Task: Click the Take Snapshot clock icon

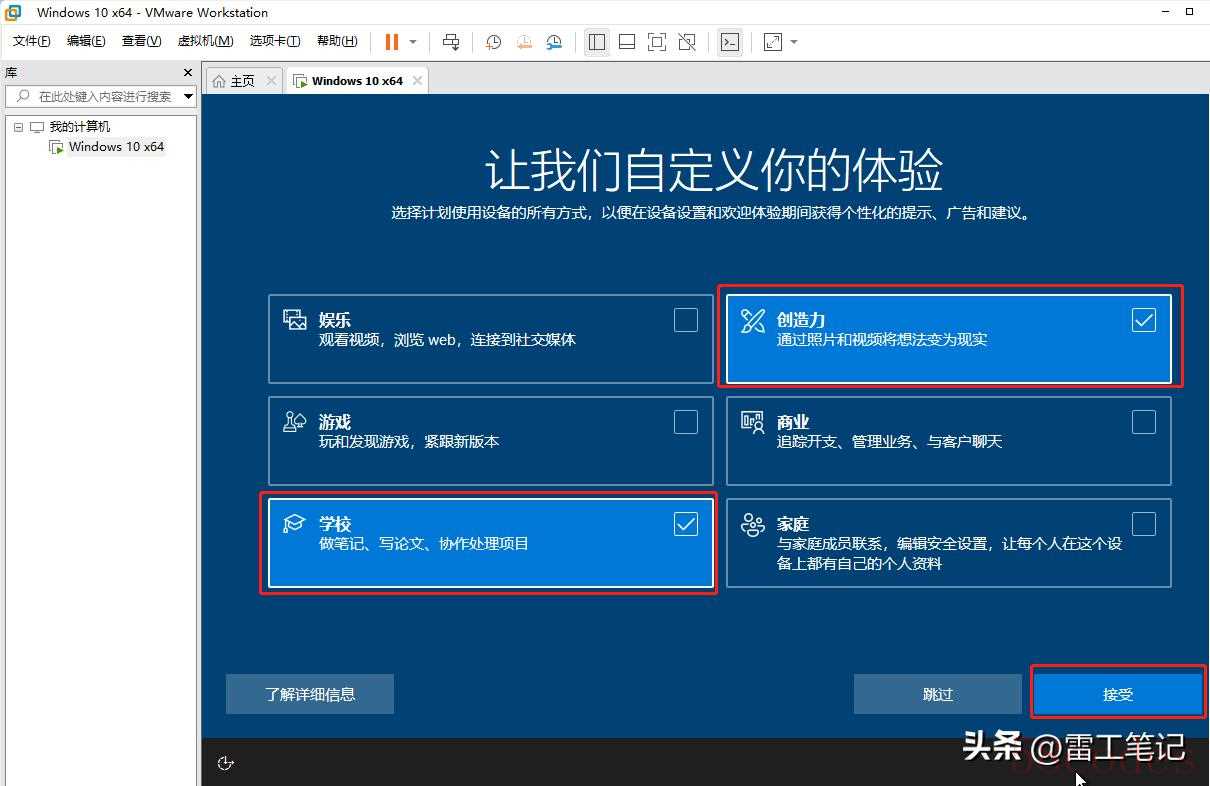Action: click(493, 42)
